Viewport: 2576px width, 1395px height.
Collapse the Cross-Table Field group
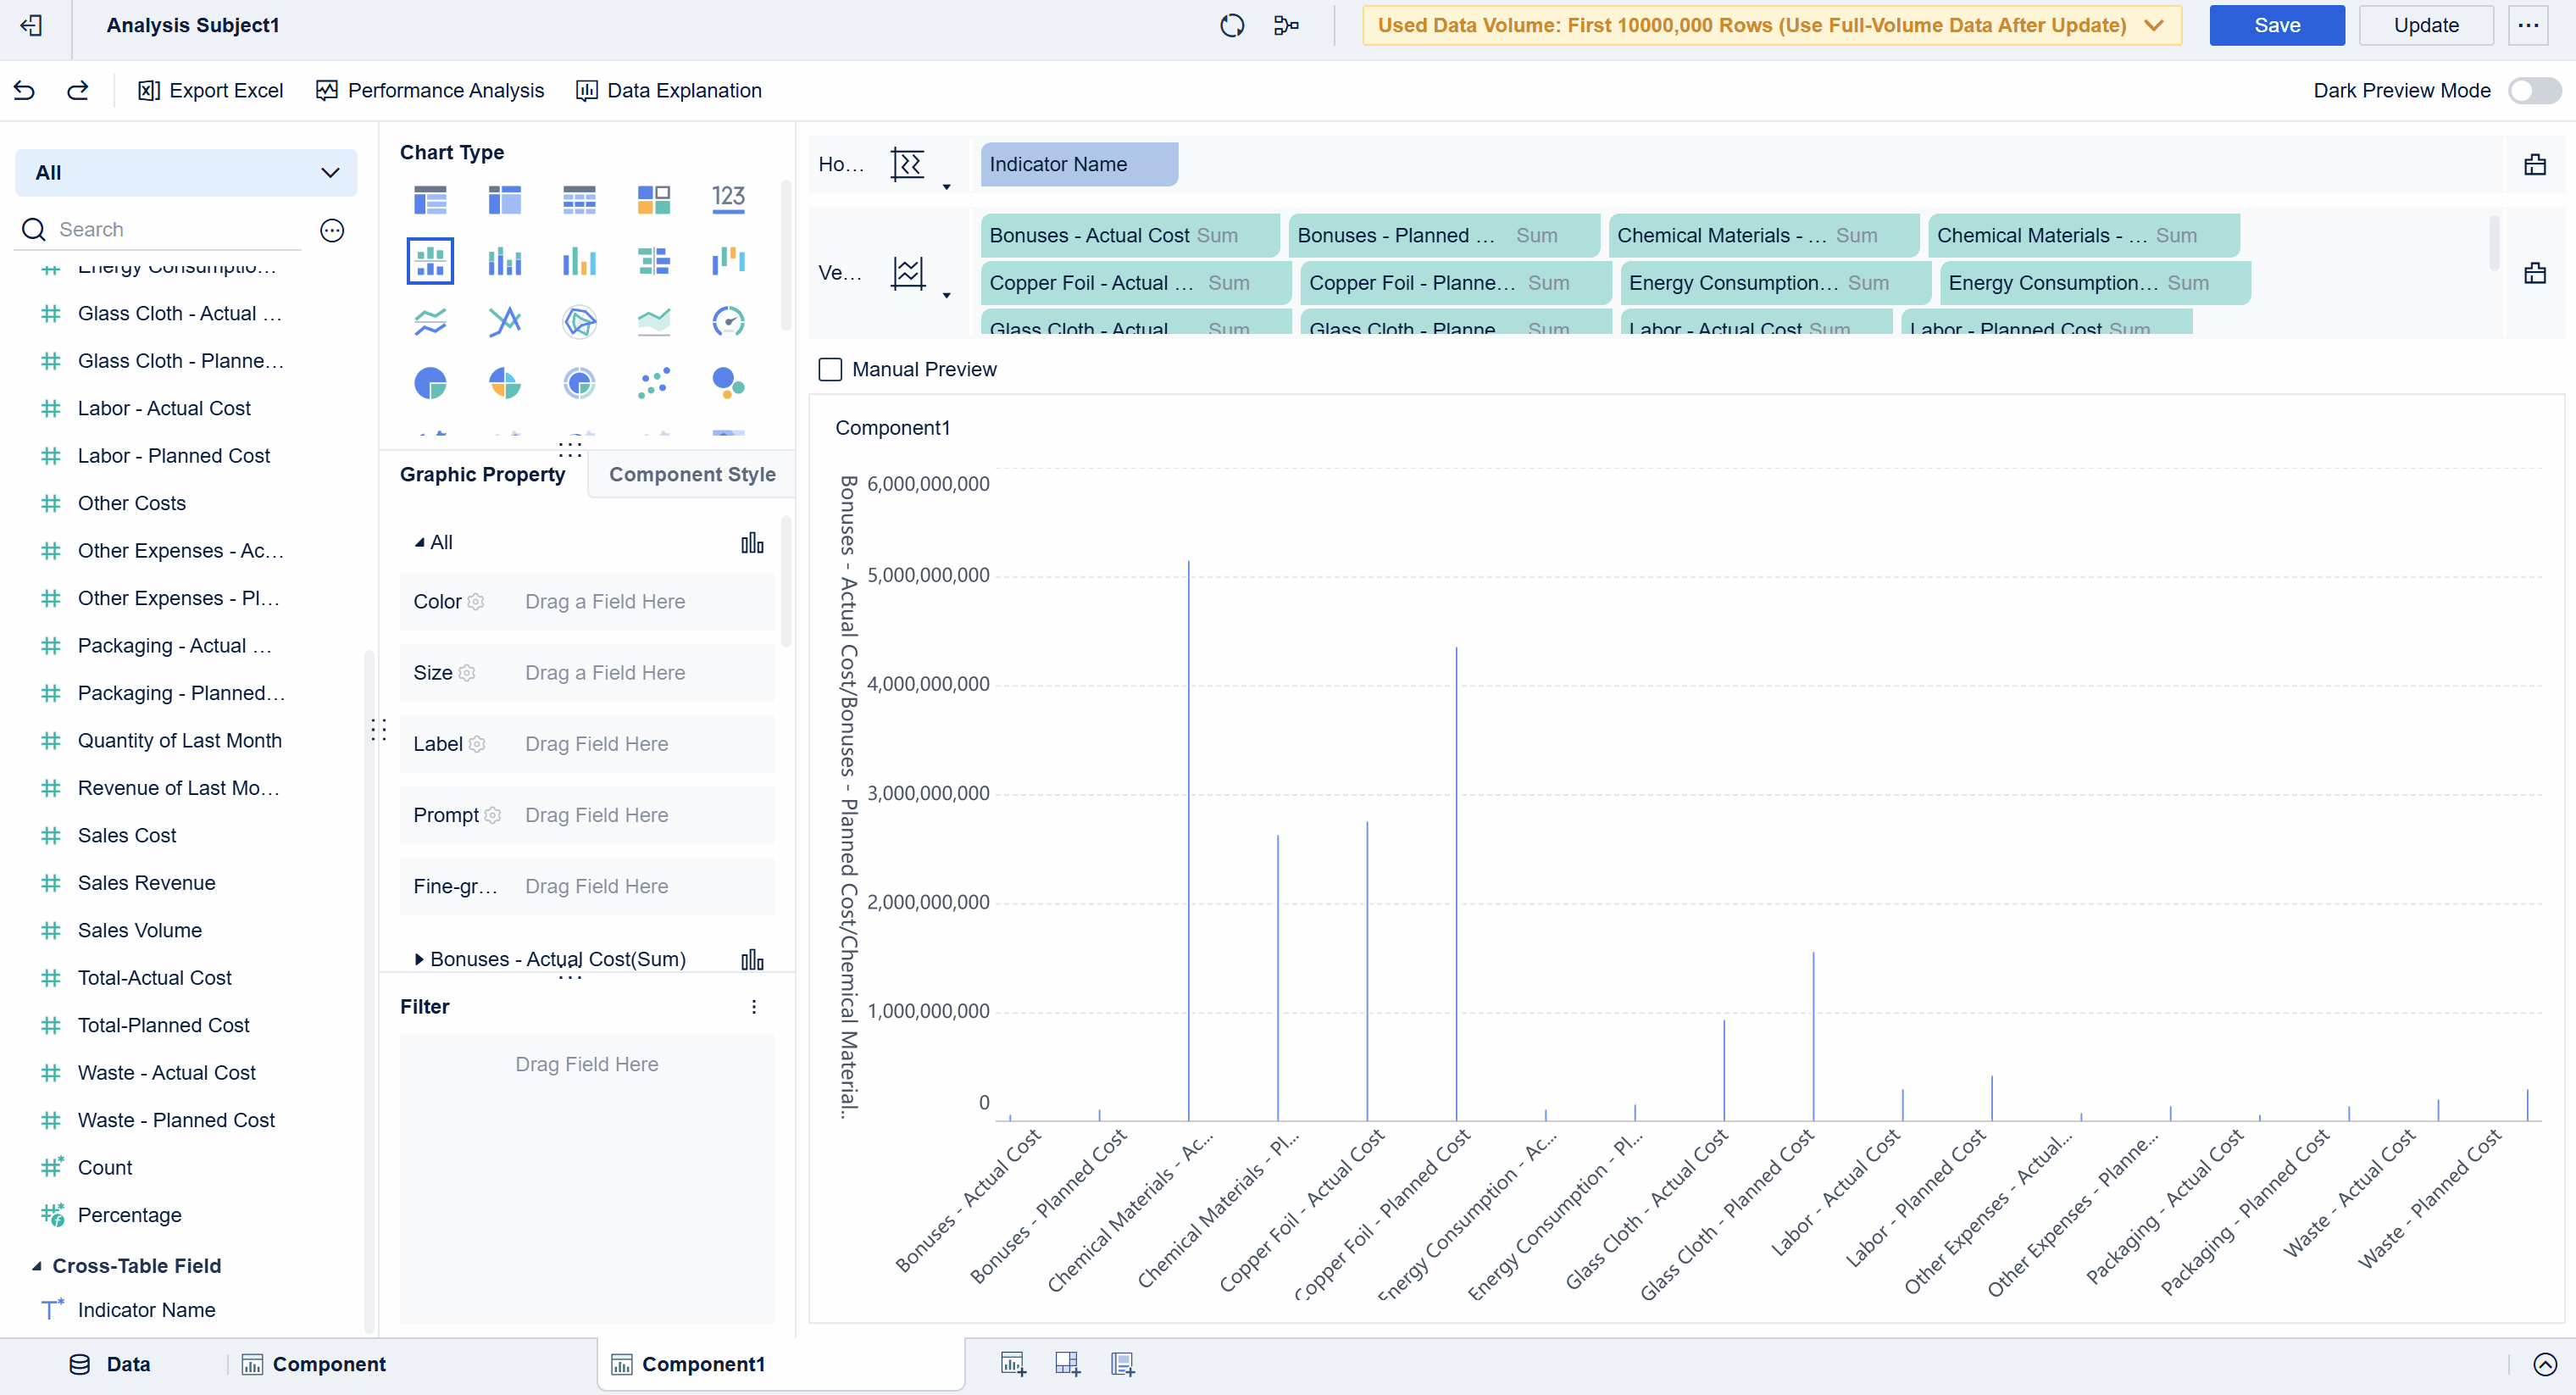click(37, 1265)
